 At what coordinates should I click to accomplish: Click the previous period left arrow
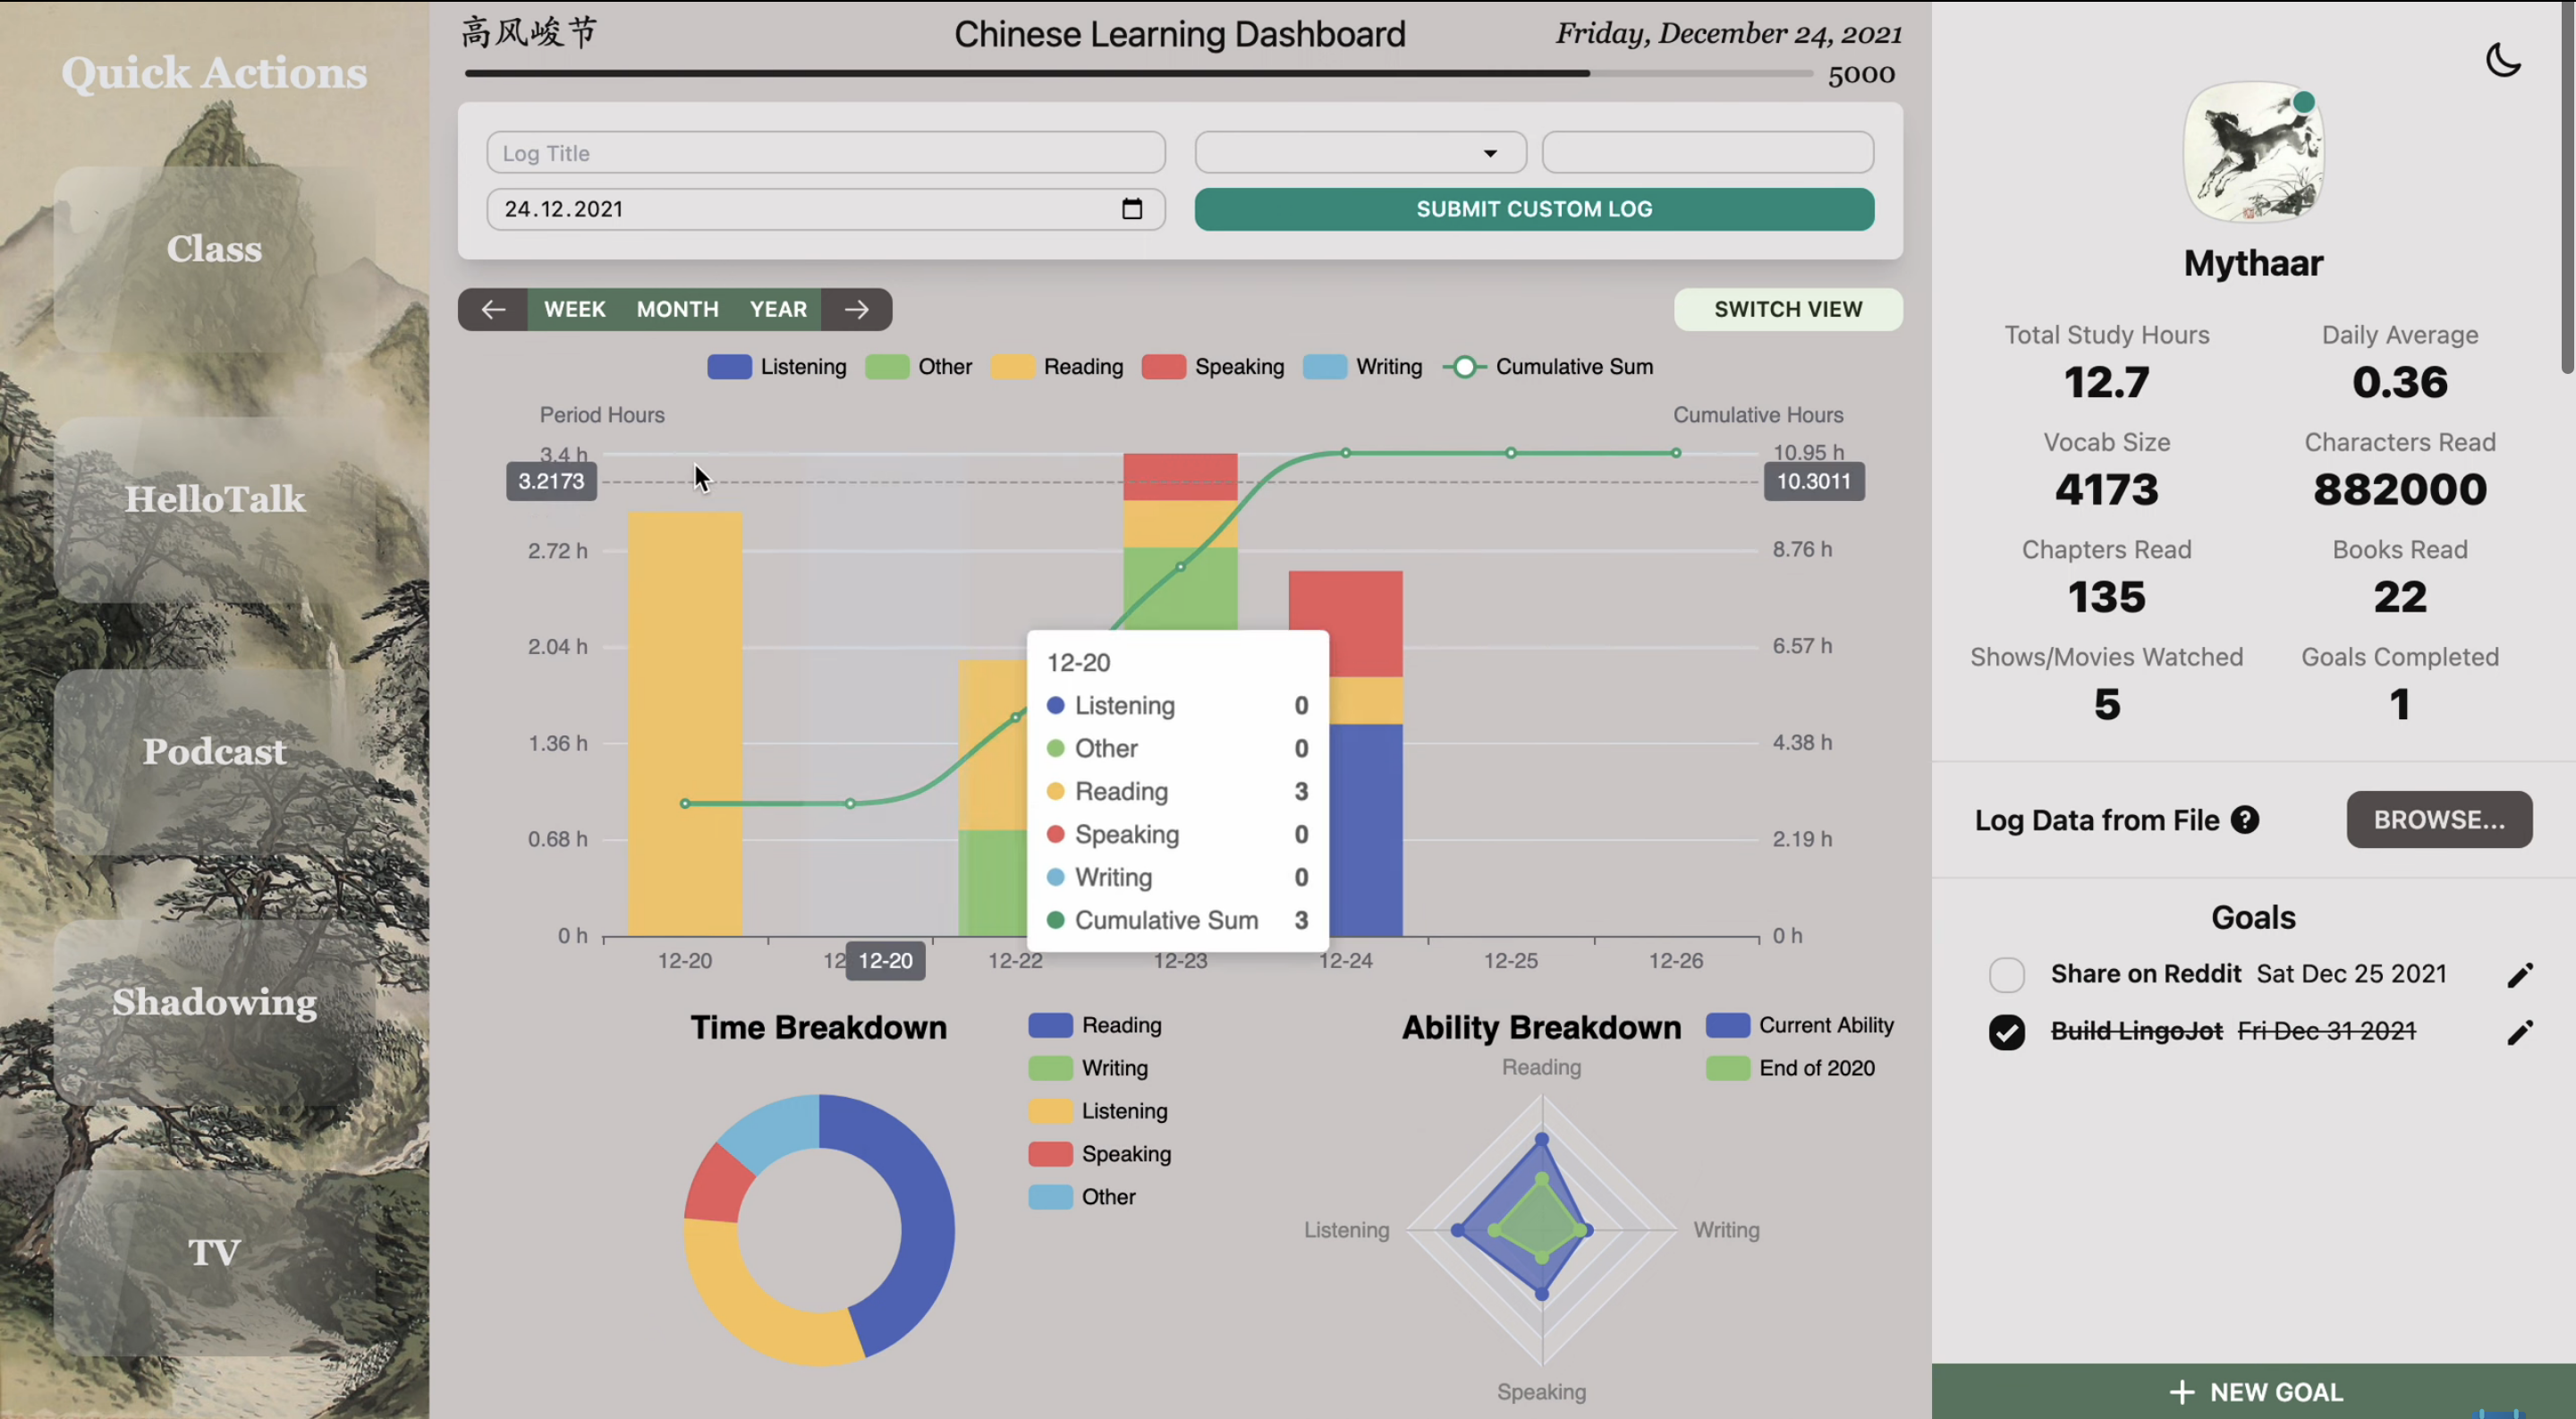[x=493, y=309]
